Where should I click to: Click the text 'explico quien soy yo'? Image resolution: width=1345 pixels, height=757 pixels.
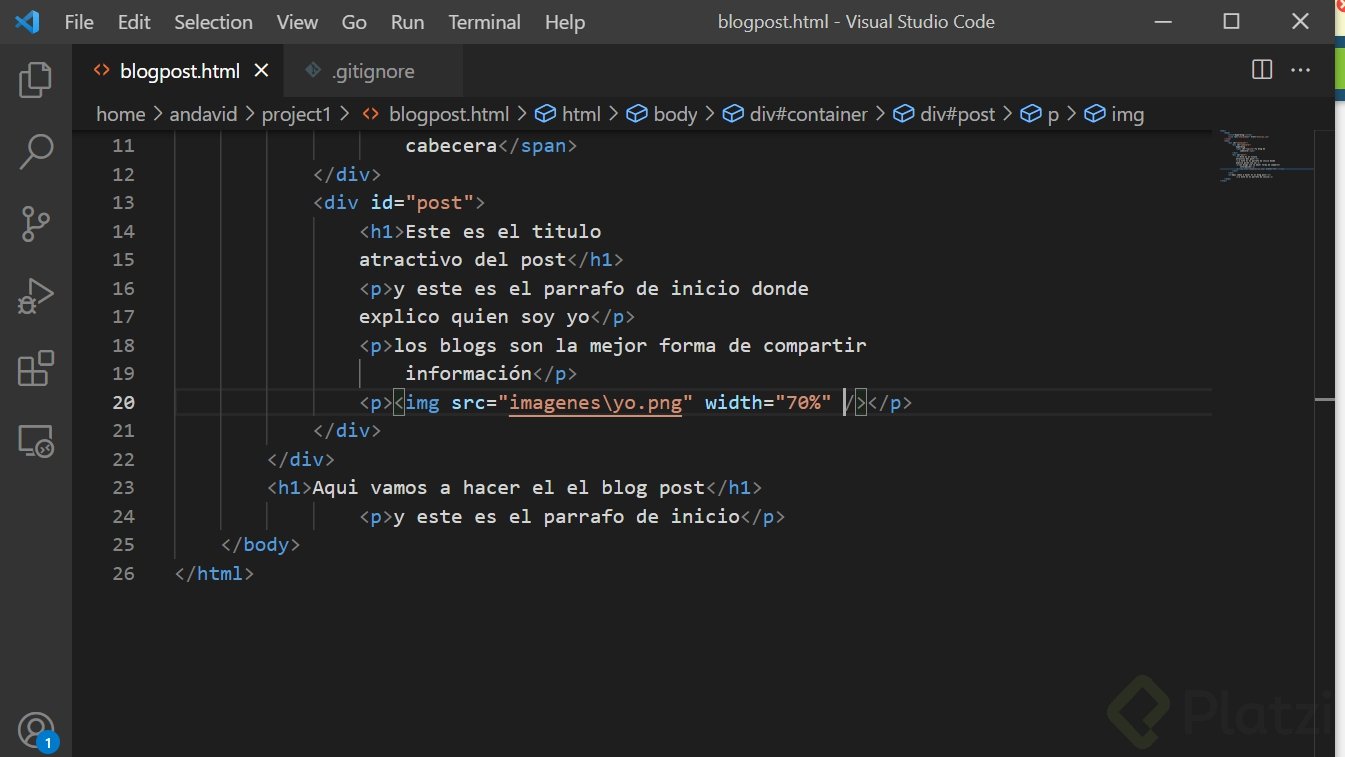[x=475, y=316]
